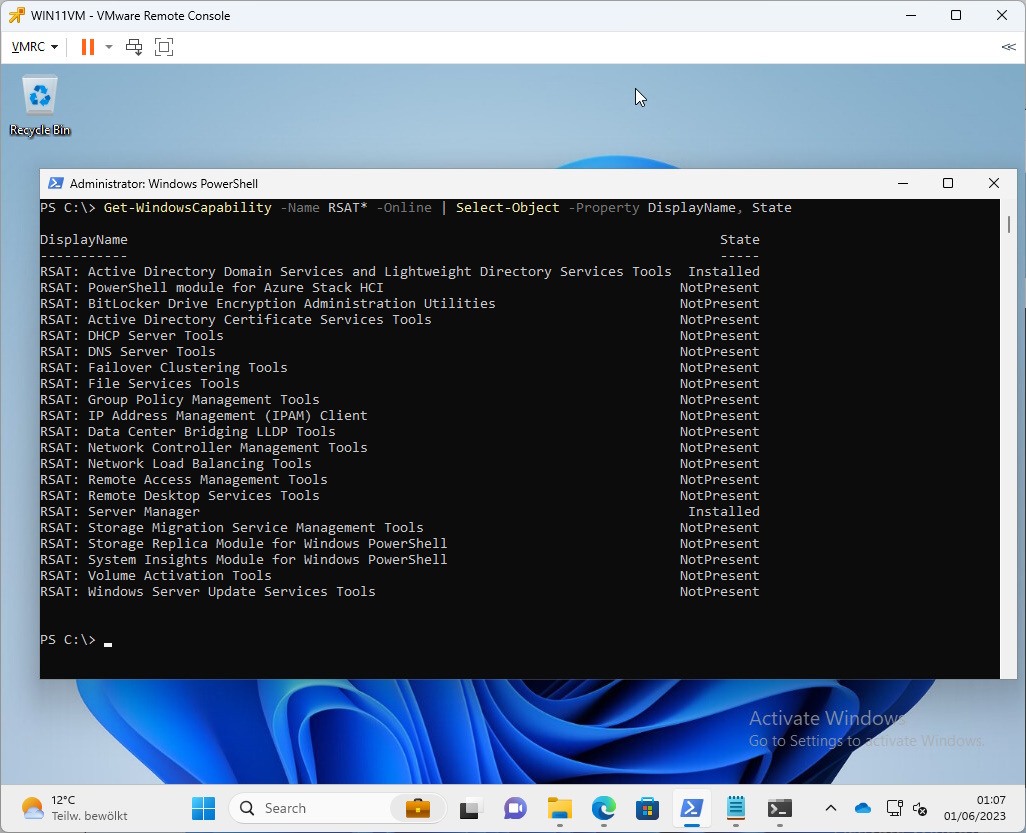
Task: Open the weather widget showing 12°C
Action: [75, 808]
